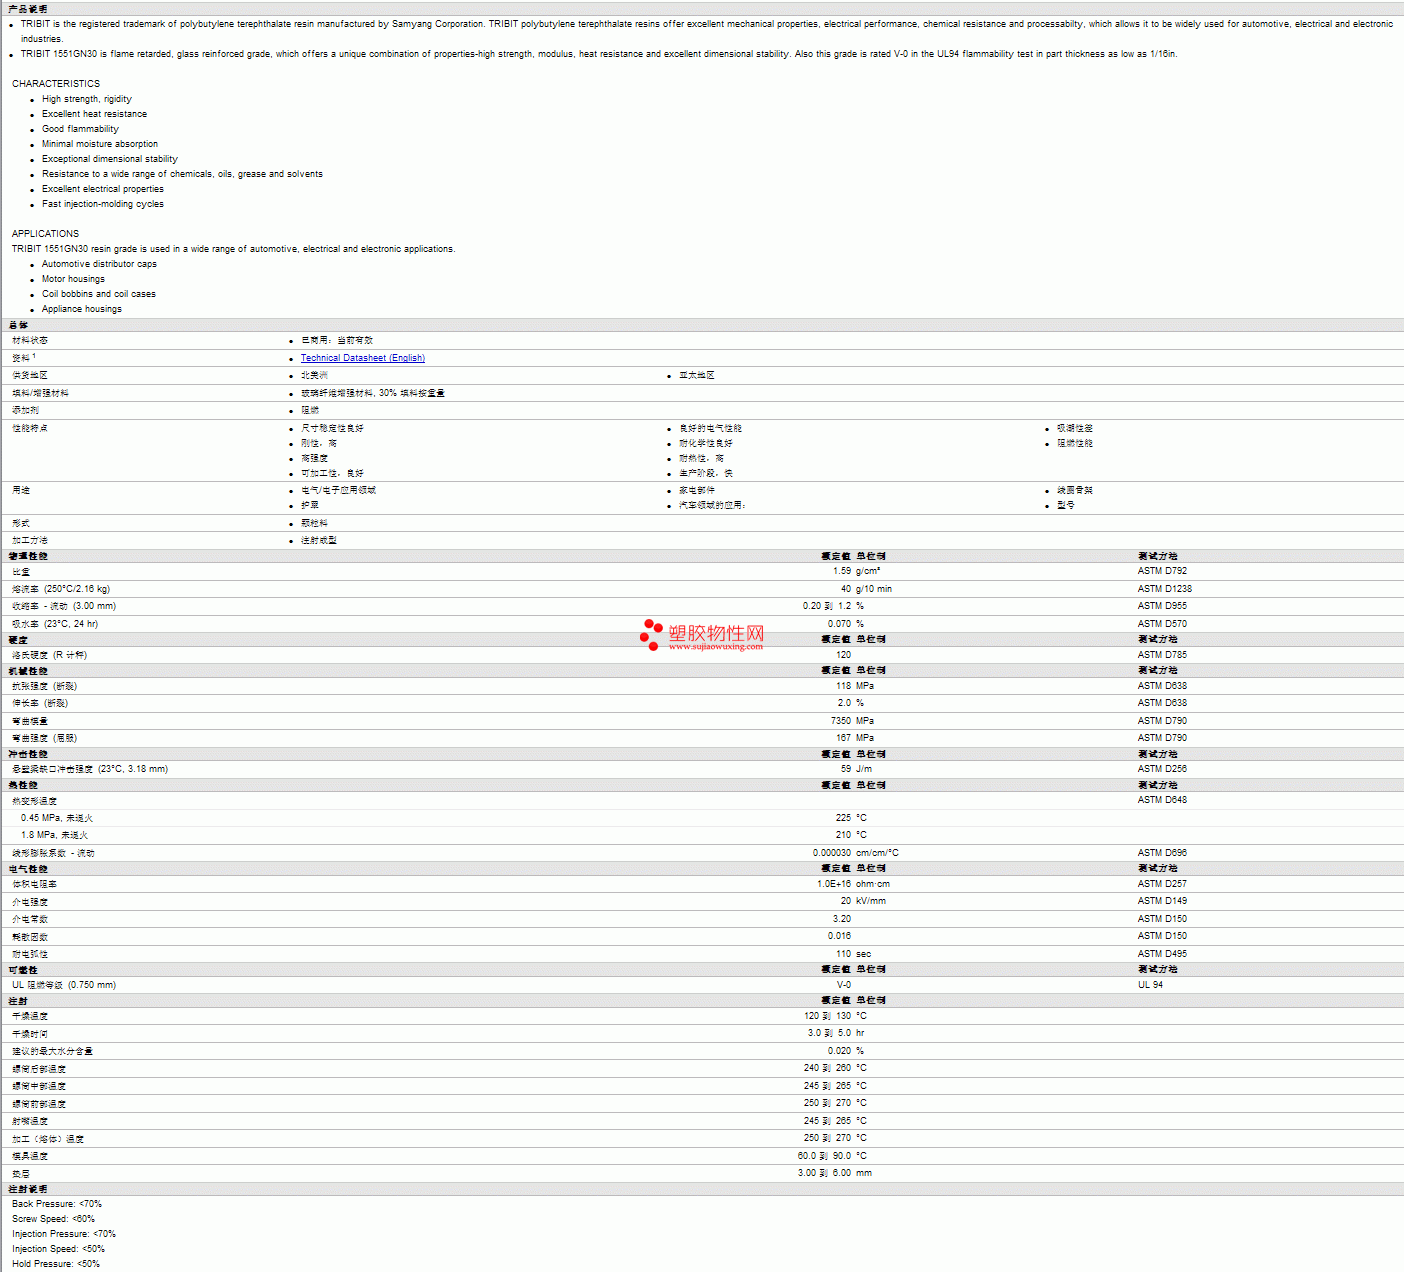Screen dimensions: 1404x1272
Task: Select the '60.0 到 90.0 °C' mold temperature
Action: pyautogui.click(x=832, y=1156)
